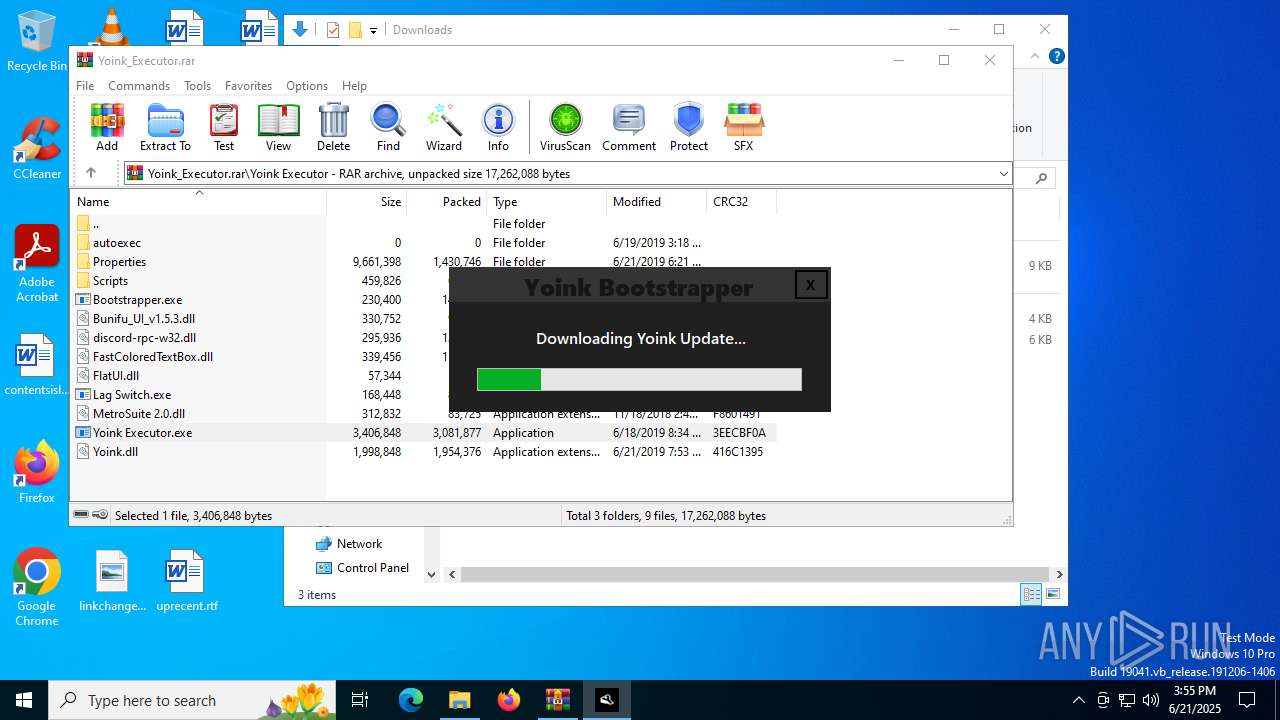Open the CCleaner desktop shortcut
This screenshot has height=720, width=1280.
[x=37, y=148]
